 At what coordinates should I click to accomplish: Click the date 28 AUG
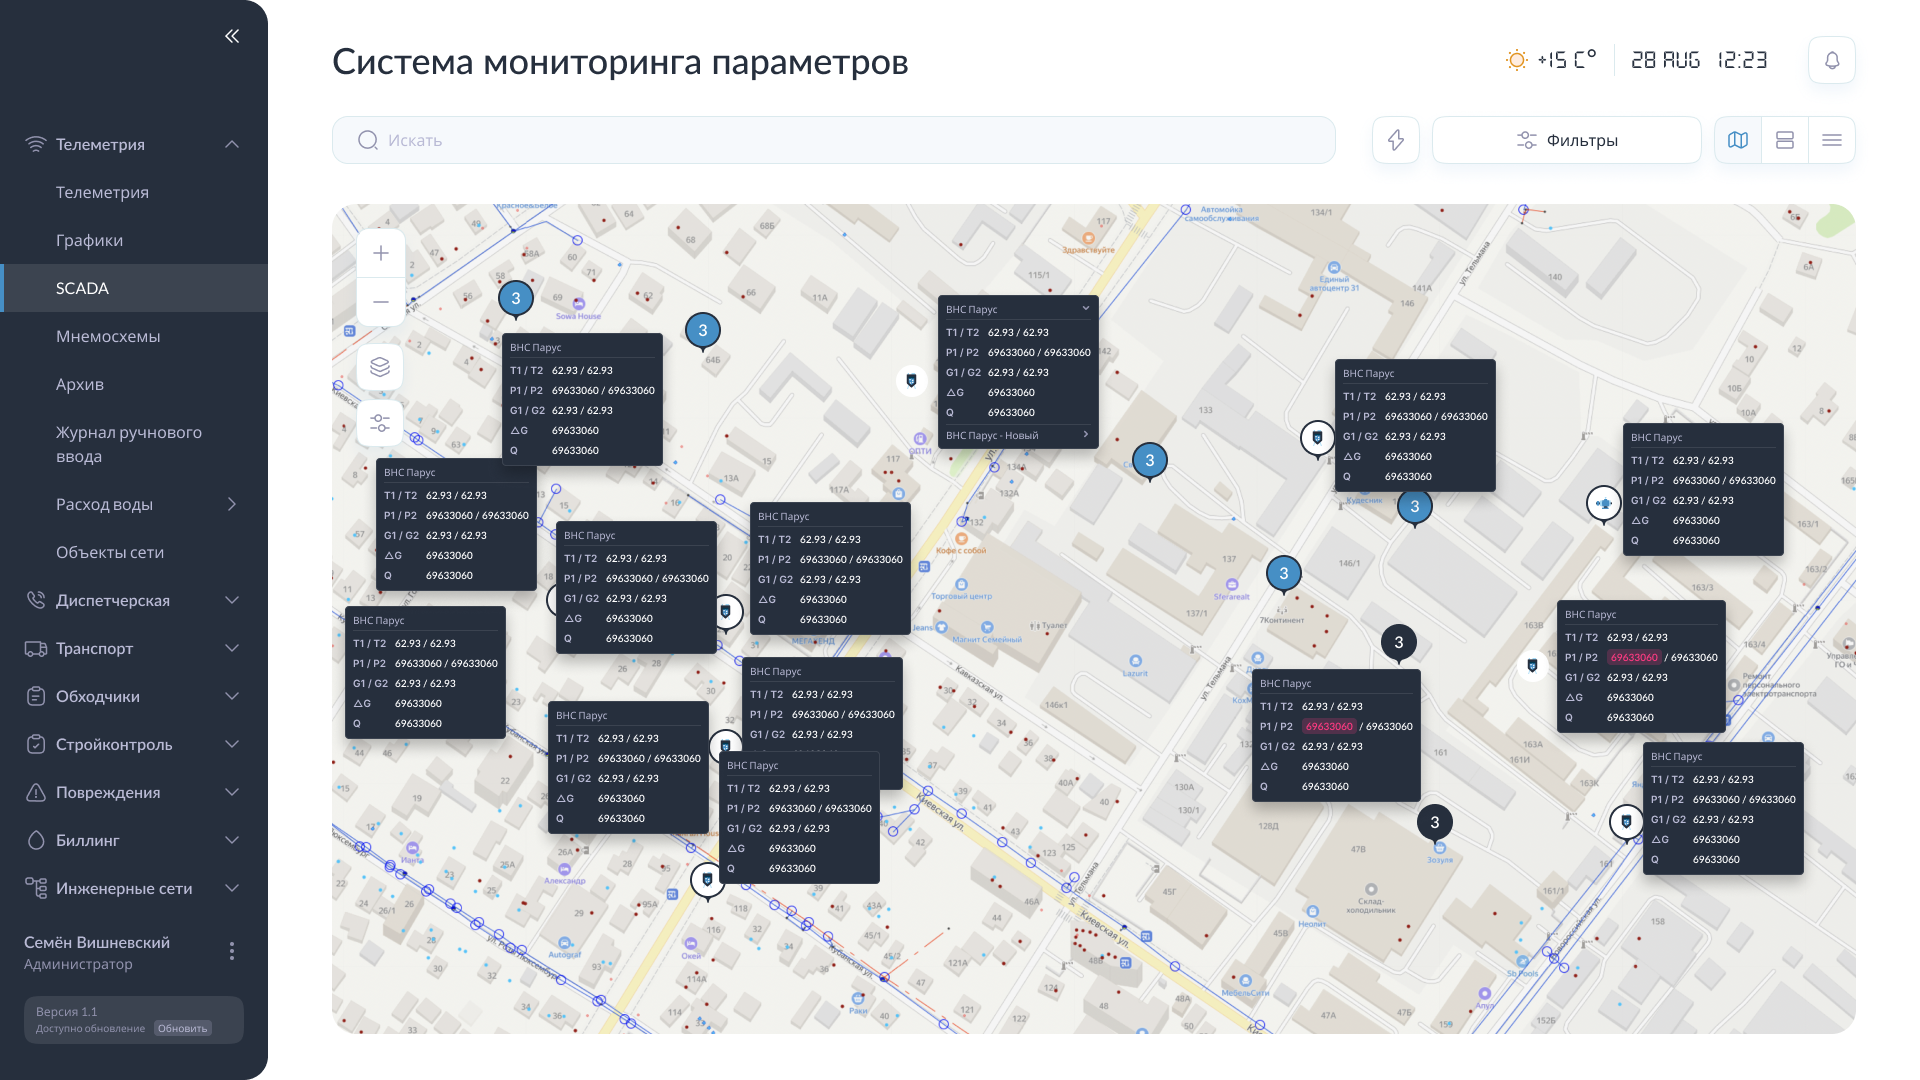pyautogui.click(x=1666, y=60)
